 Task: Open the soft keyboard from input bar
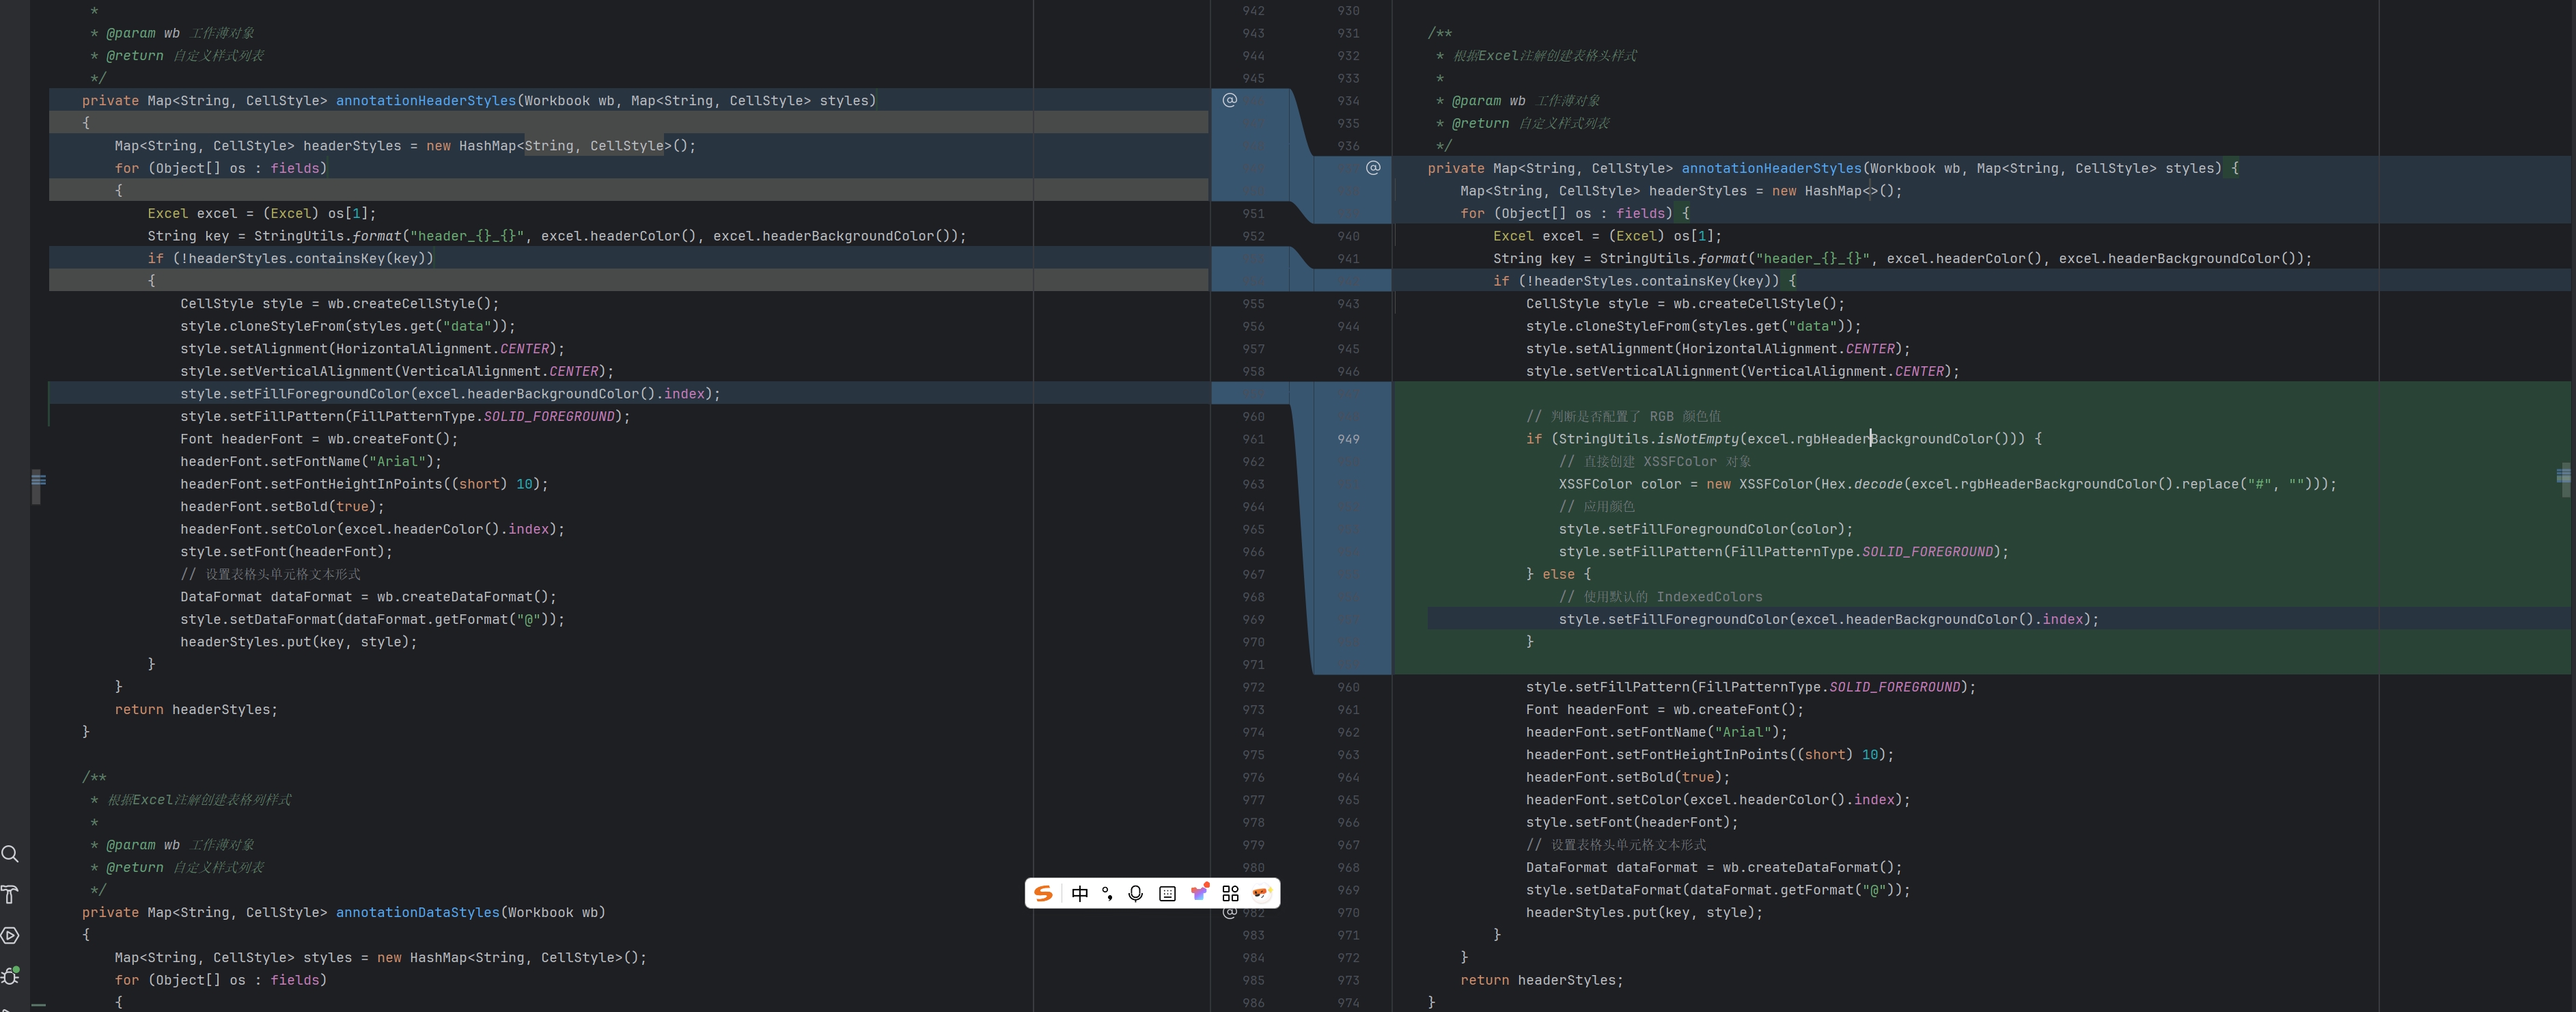pyautogui.click(x=1167, y=894)
